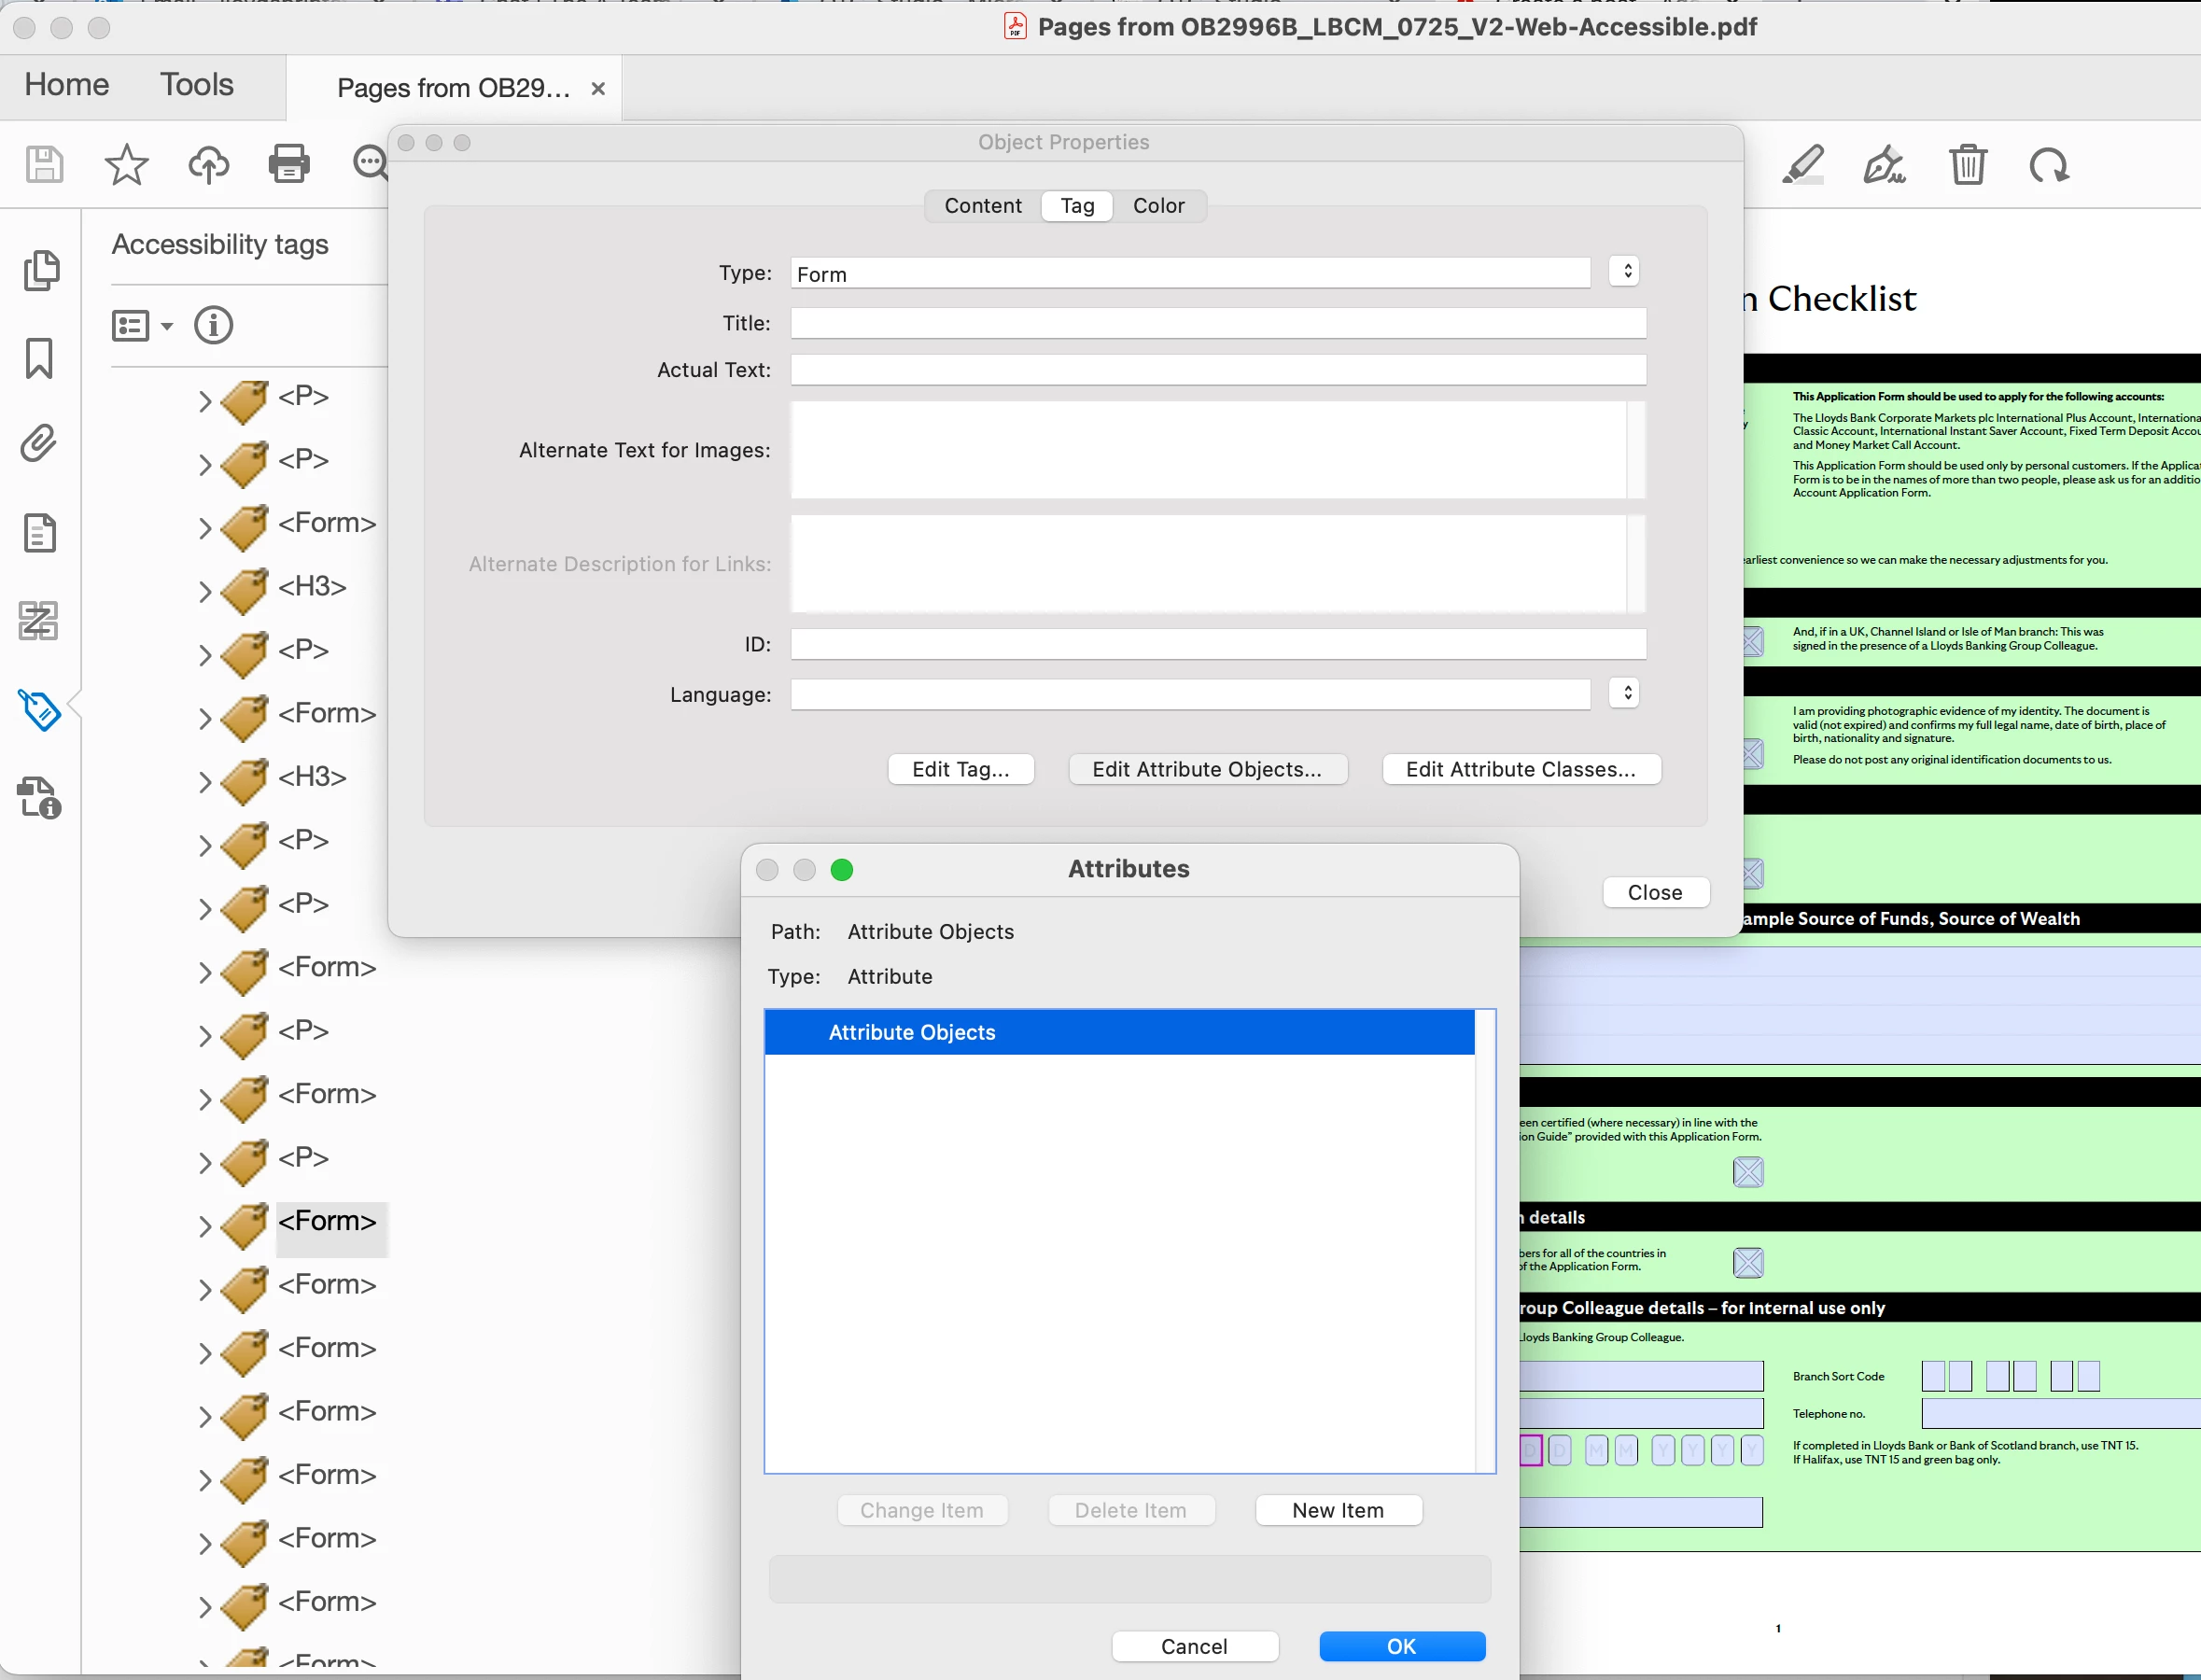This screenshot has height=1680, width=2201.
Task: Open the Type dropdown stepper
Action: click(1625, 271)
